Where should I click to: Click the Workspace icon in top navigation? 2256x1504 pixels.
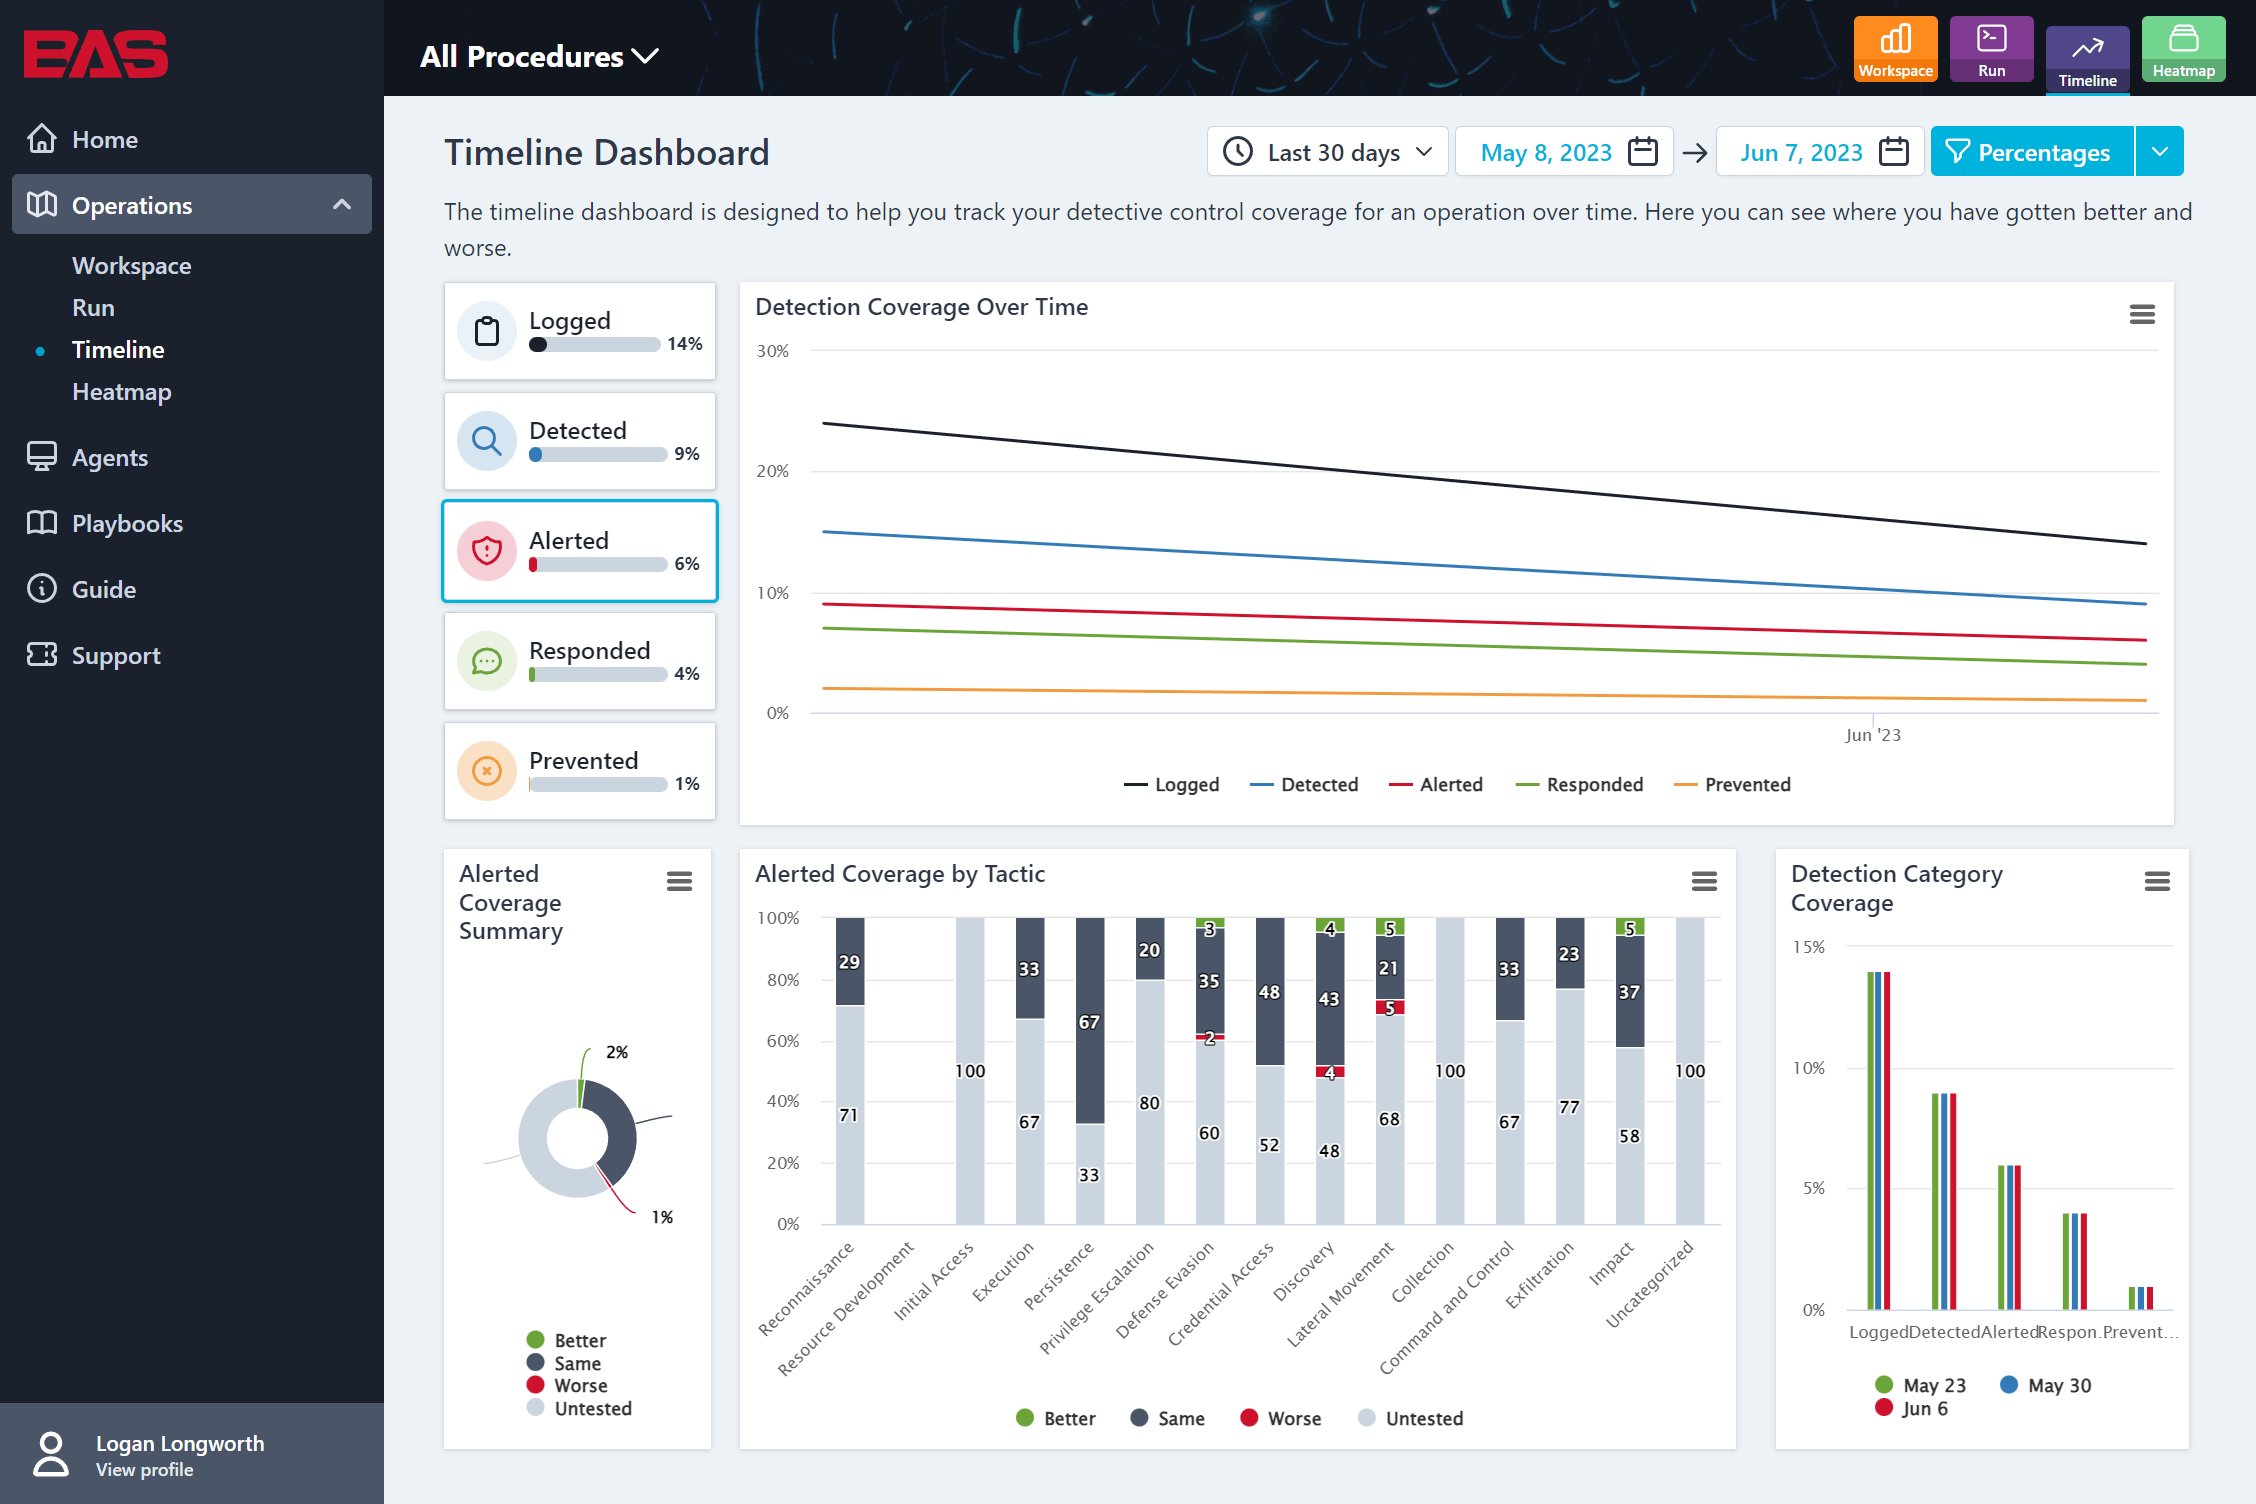pos(1893,50)
